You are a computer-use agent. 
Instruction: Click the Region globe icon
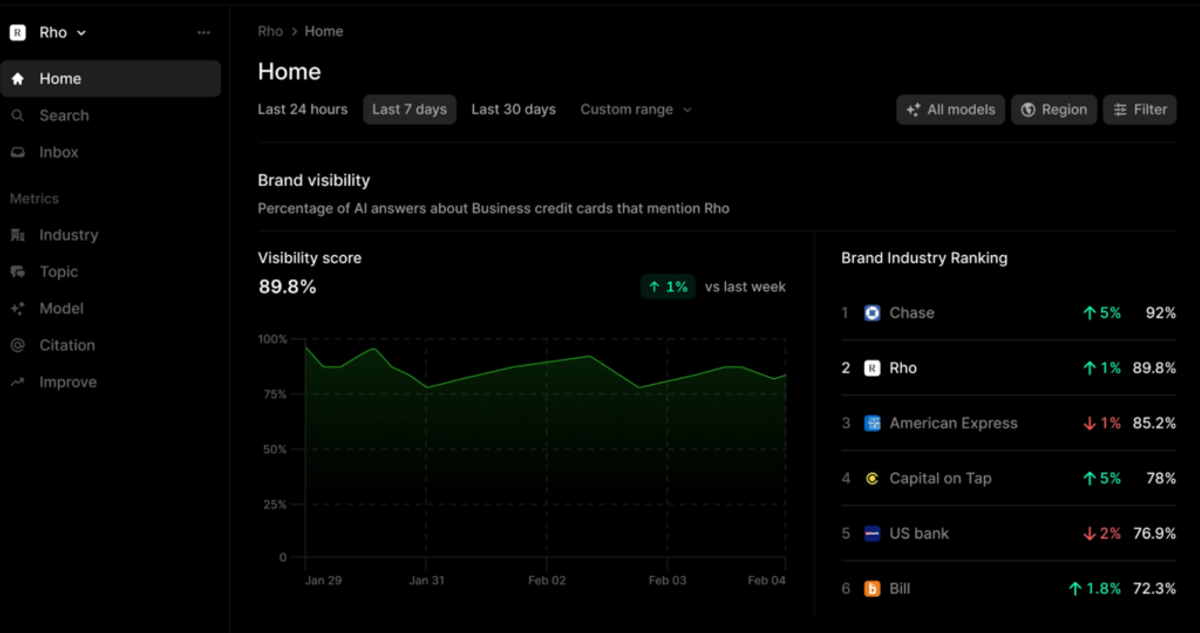tap(1030, 110)
